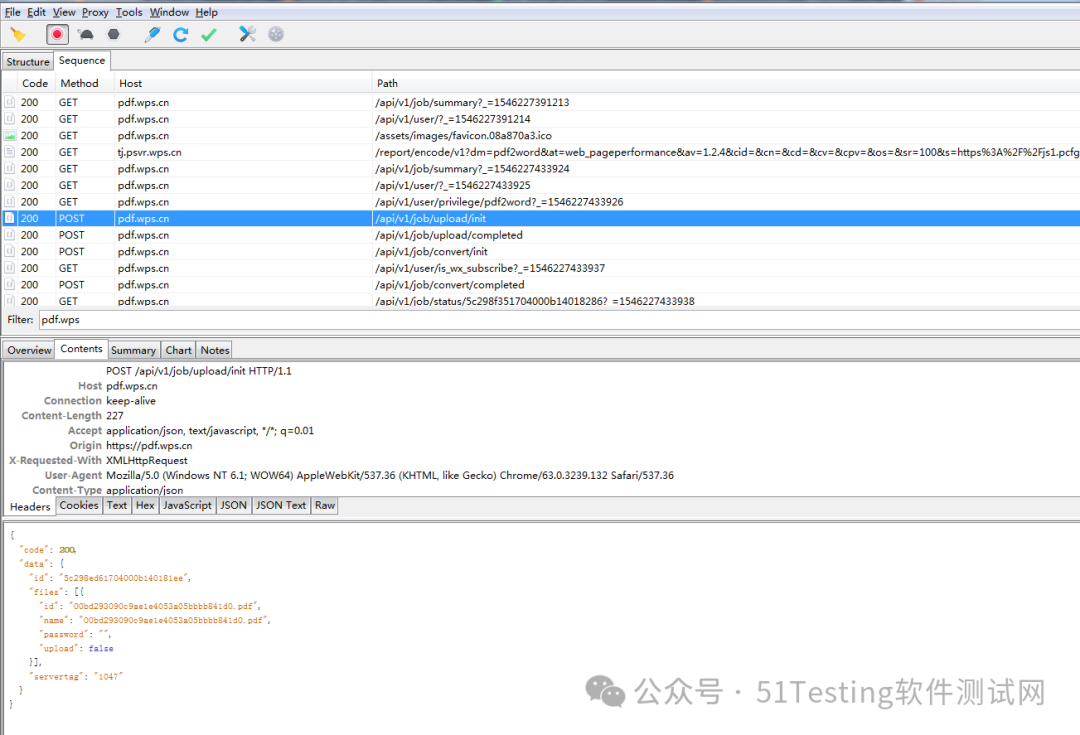The image size is (1080, 735).
Task: Click the User-Agent Mozilla/5.0 header value
Action: point(390,475)
